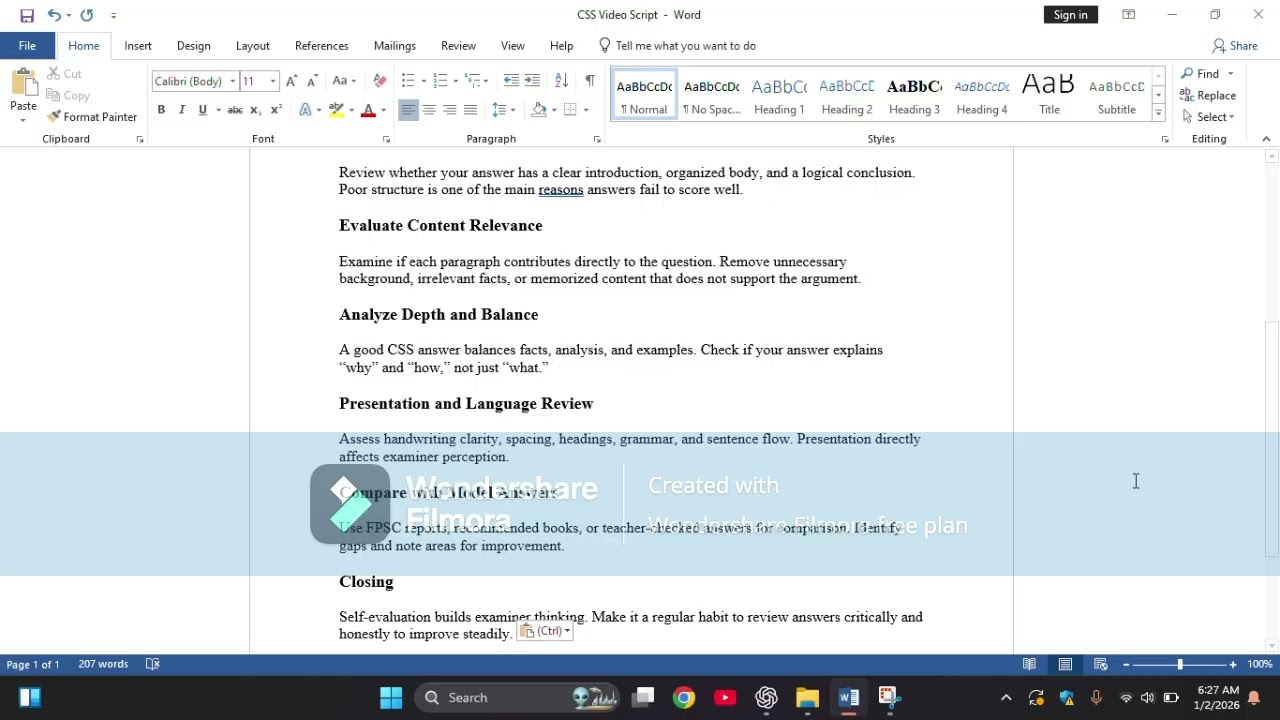
Task: Switch to Read Mode view
Action: pyautogui.click(x=1029, y=664)
